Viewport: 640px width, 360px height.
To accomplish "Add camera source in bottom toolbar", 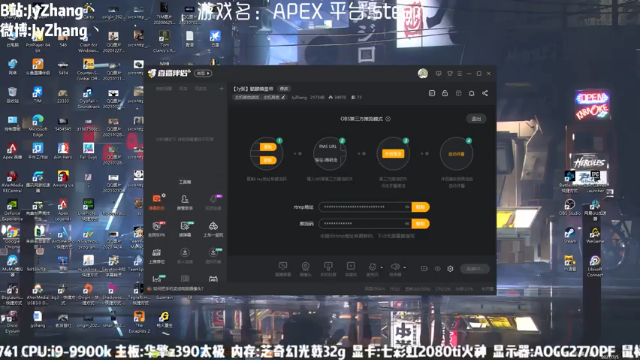I will (x=305, y=269).
